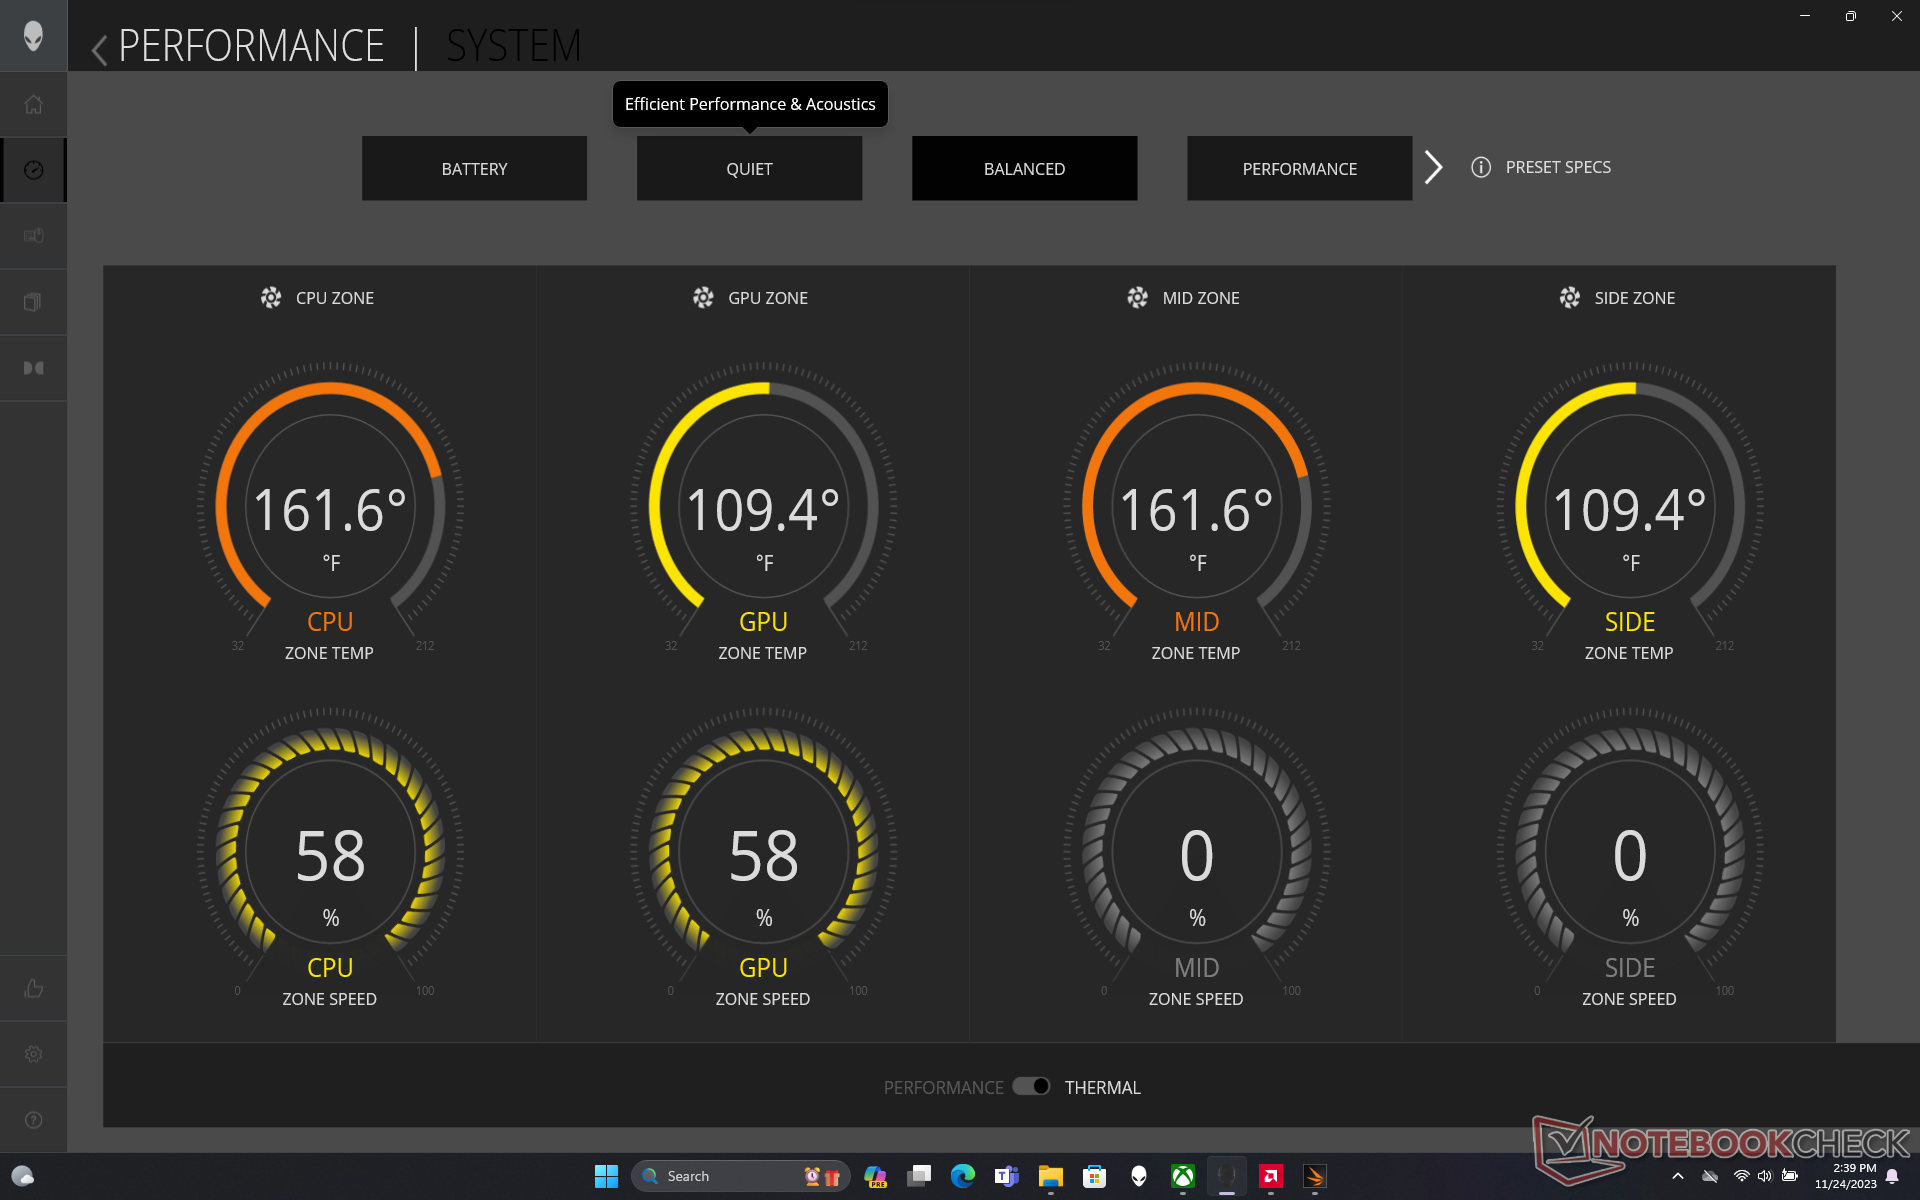The image size is (1920, 1200).
Task: Select the Performance gauge sidebar icon
Action: click(33, 170)
